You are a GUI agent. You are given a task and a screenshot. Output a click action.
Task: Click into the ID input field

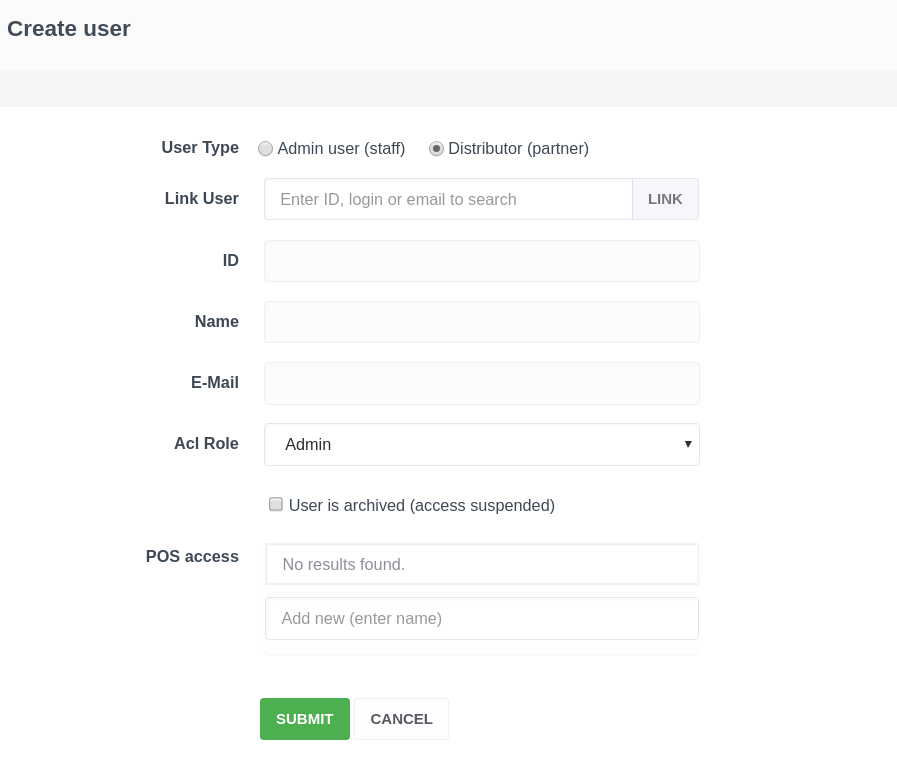[x=481, y=261]
